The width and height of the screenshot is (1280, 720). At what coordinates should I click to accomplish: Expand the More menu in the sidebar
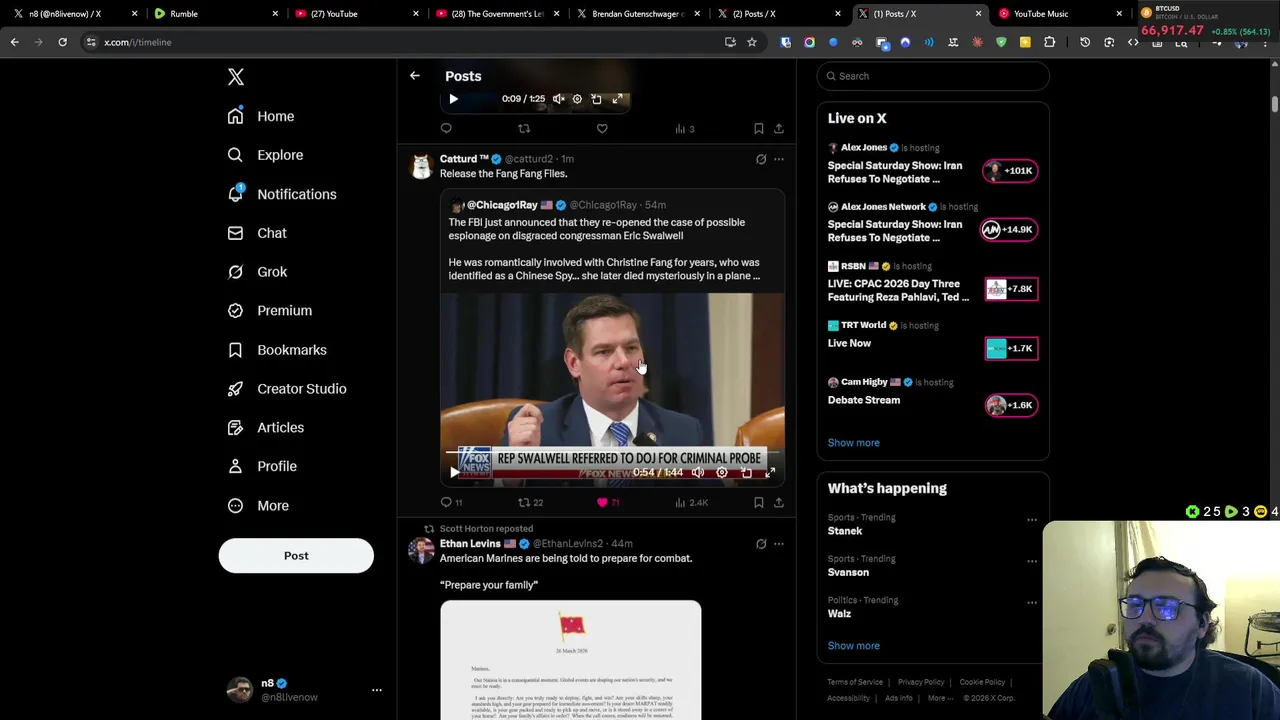[x=258, y=506]
